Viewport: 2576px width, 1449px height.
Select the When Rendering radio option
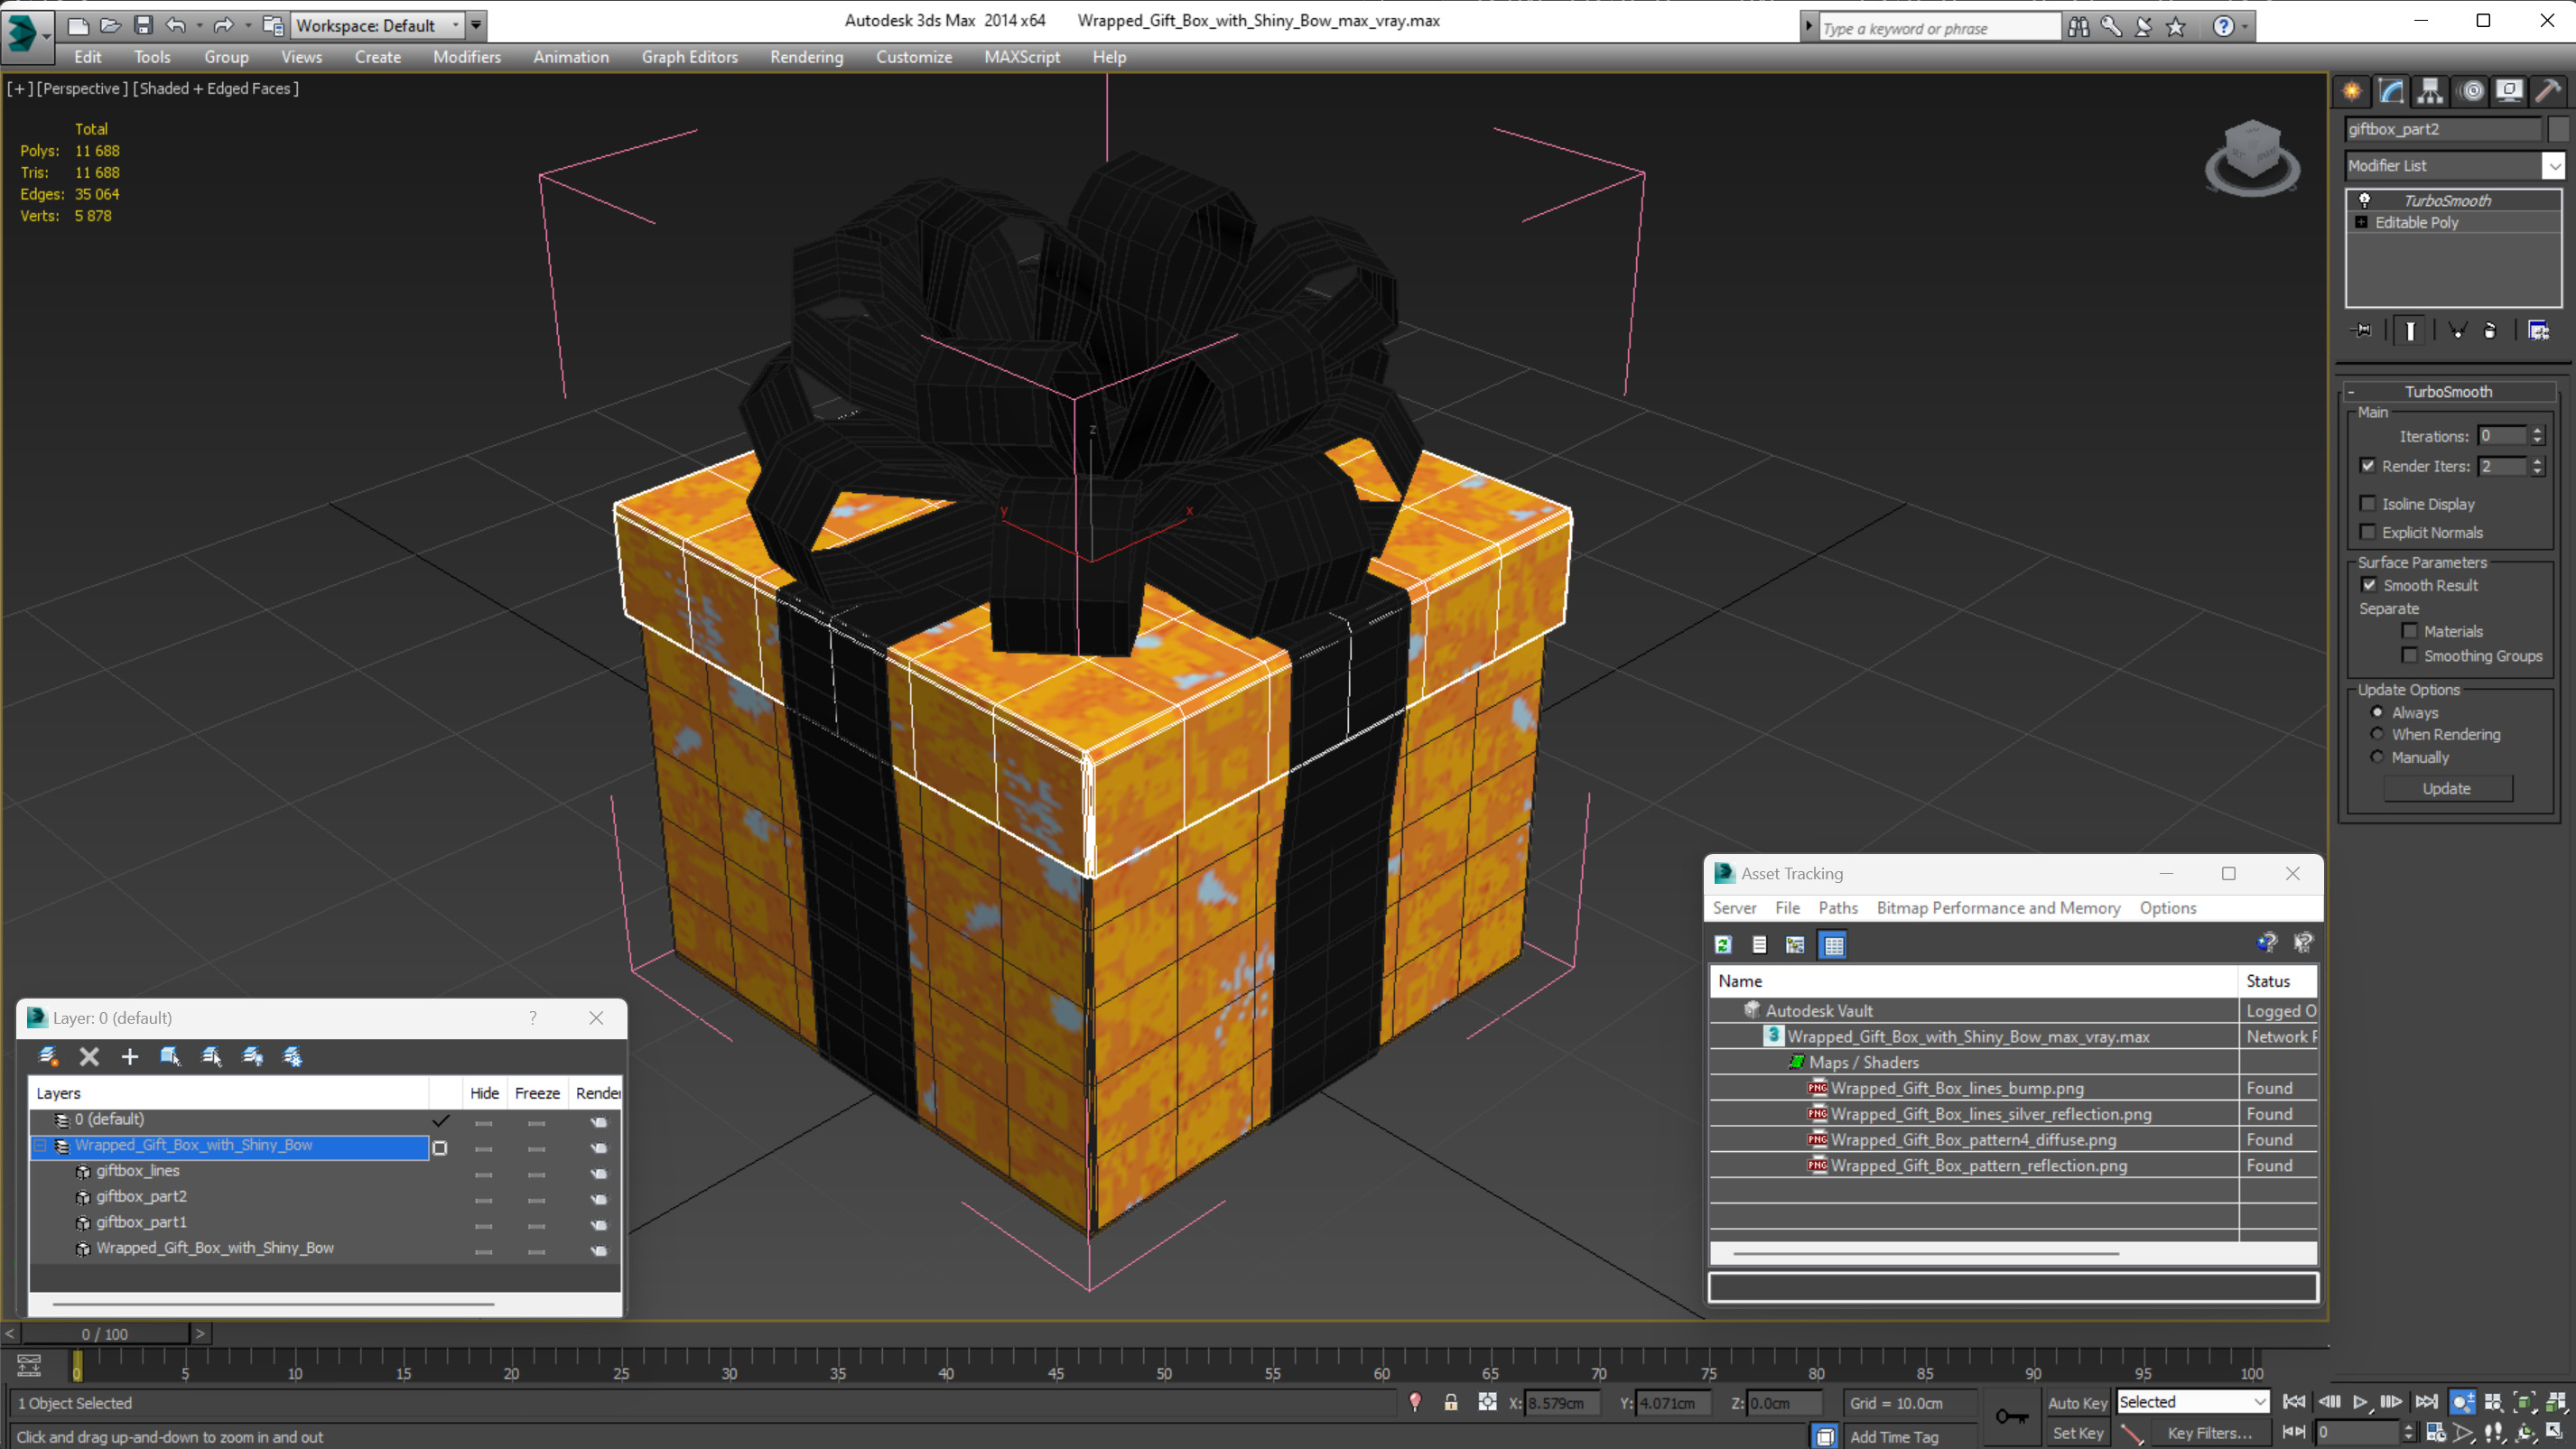(2377, 734)
